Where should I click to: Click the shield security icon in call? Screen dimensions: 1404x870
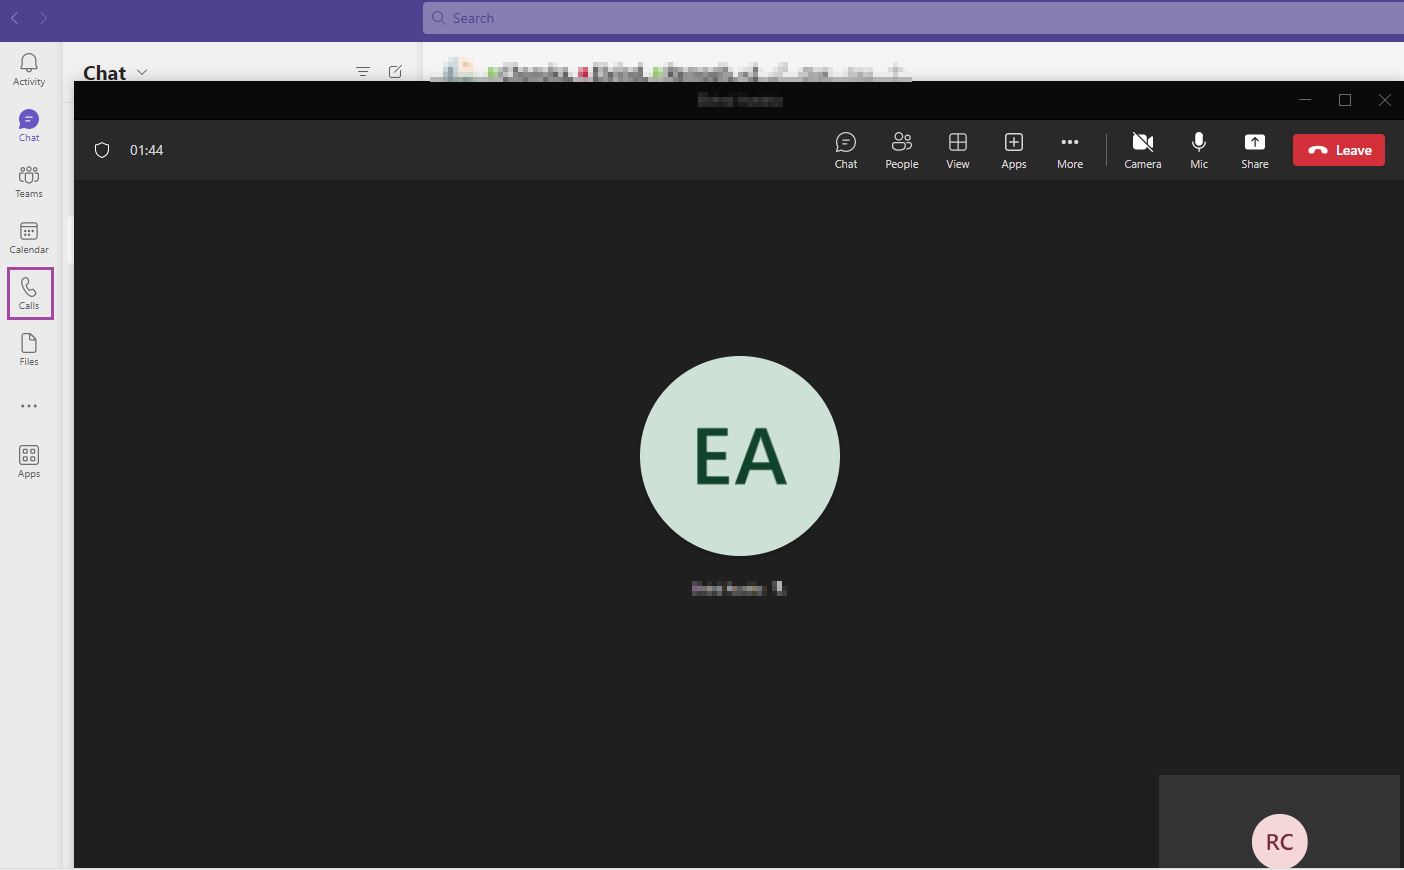(x=102, y=150)
